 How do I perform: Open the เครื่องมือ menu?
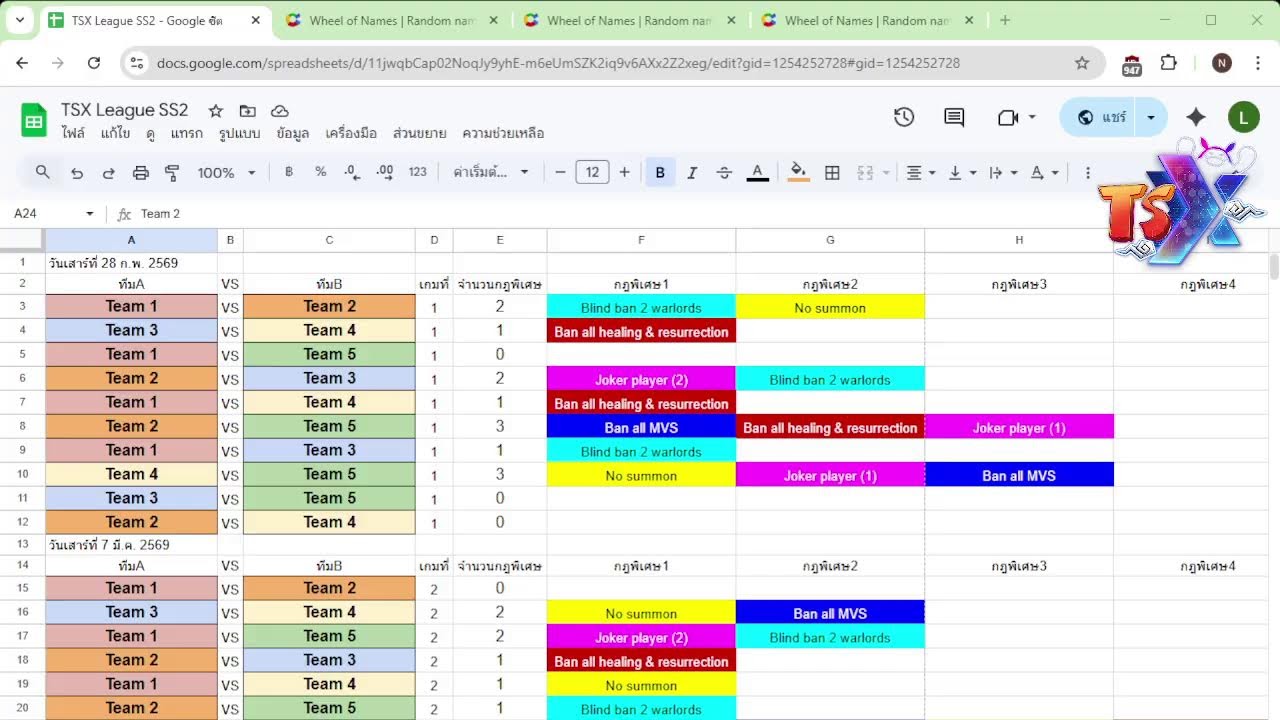click(351, 133)
